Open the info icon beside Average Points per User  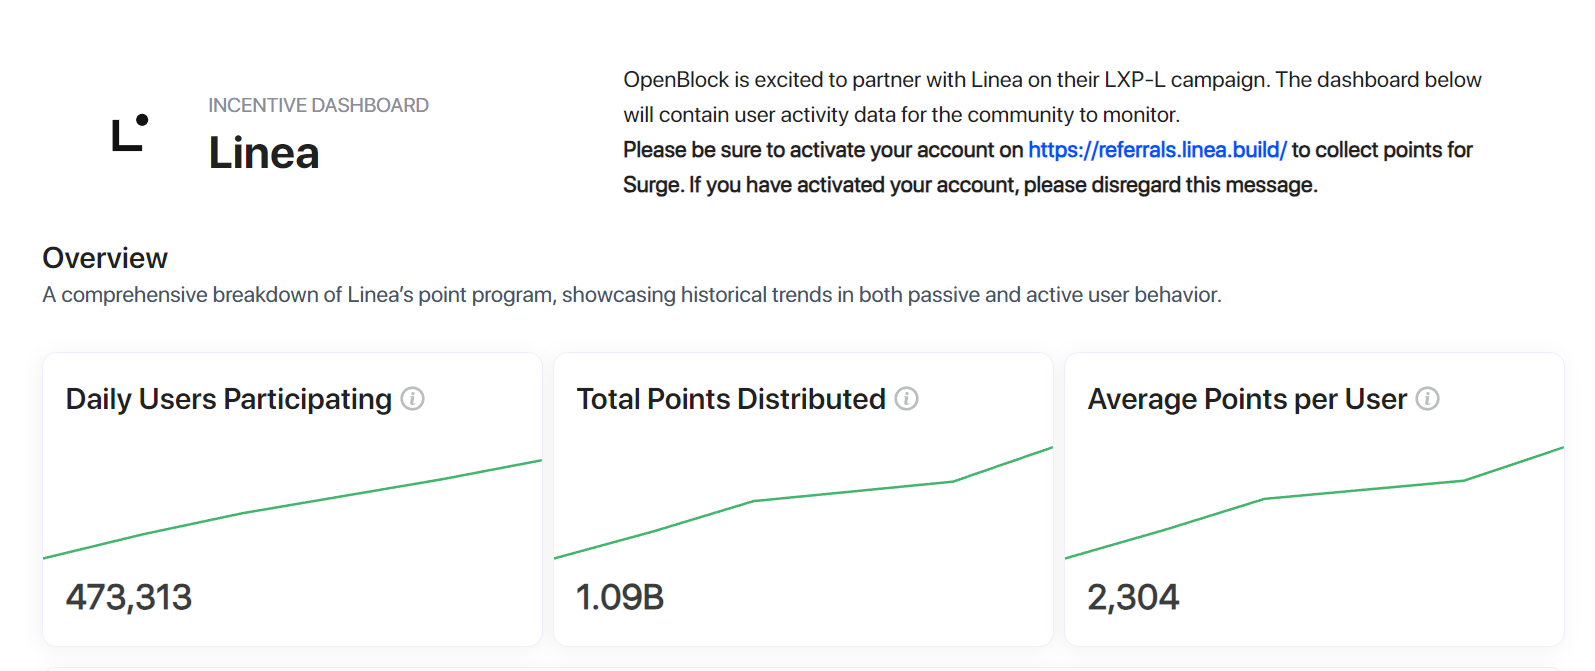[1428, 399]
